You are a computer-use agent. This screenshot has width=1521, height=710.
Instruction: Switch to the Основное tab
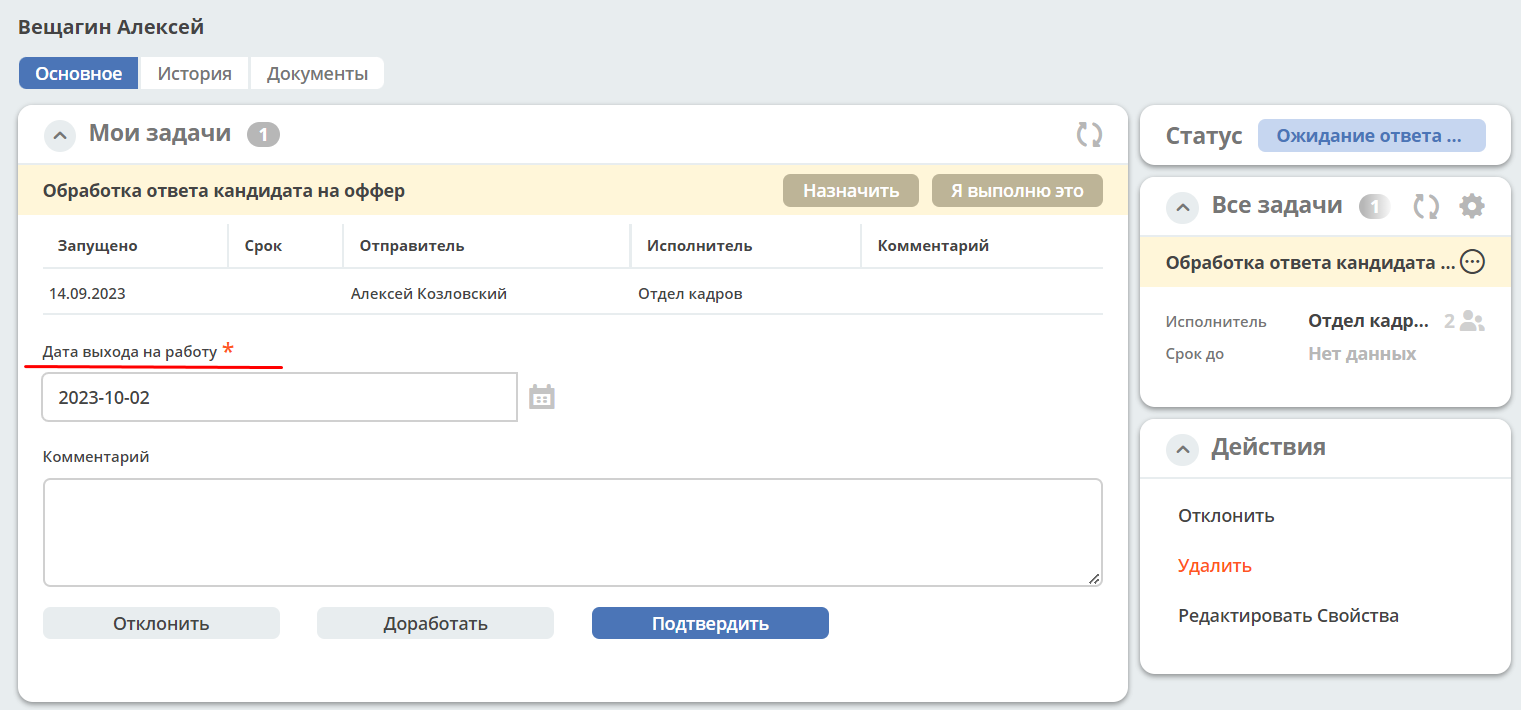click(x=79, y=73)
